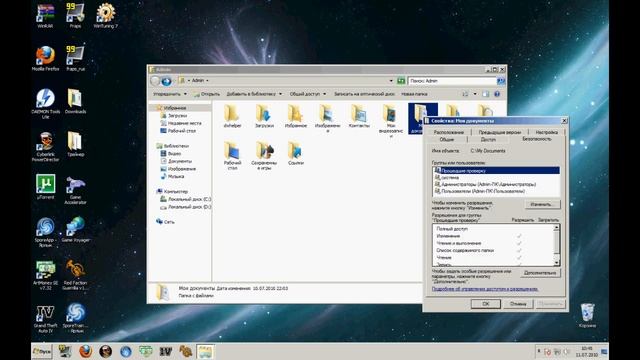Open the Корзина recycle bin
The height and width of the screenshot is (360, 640).
pos(587,315)
